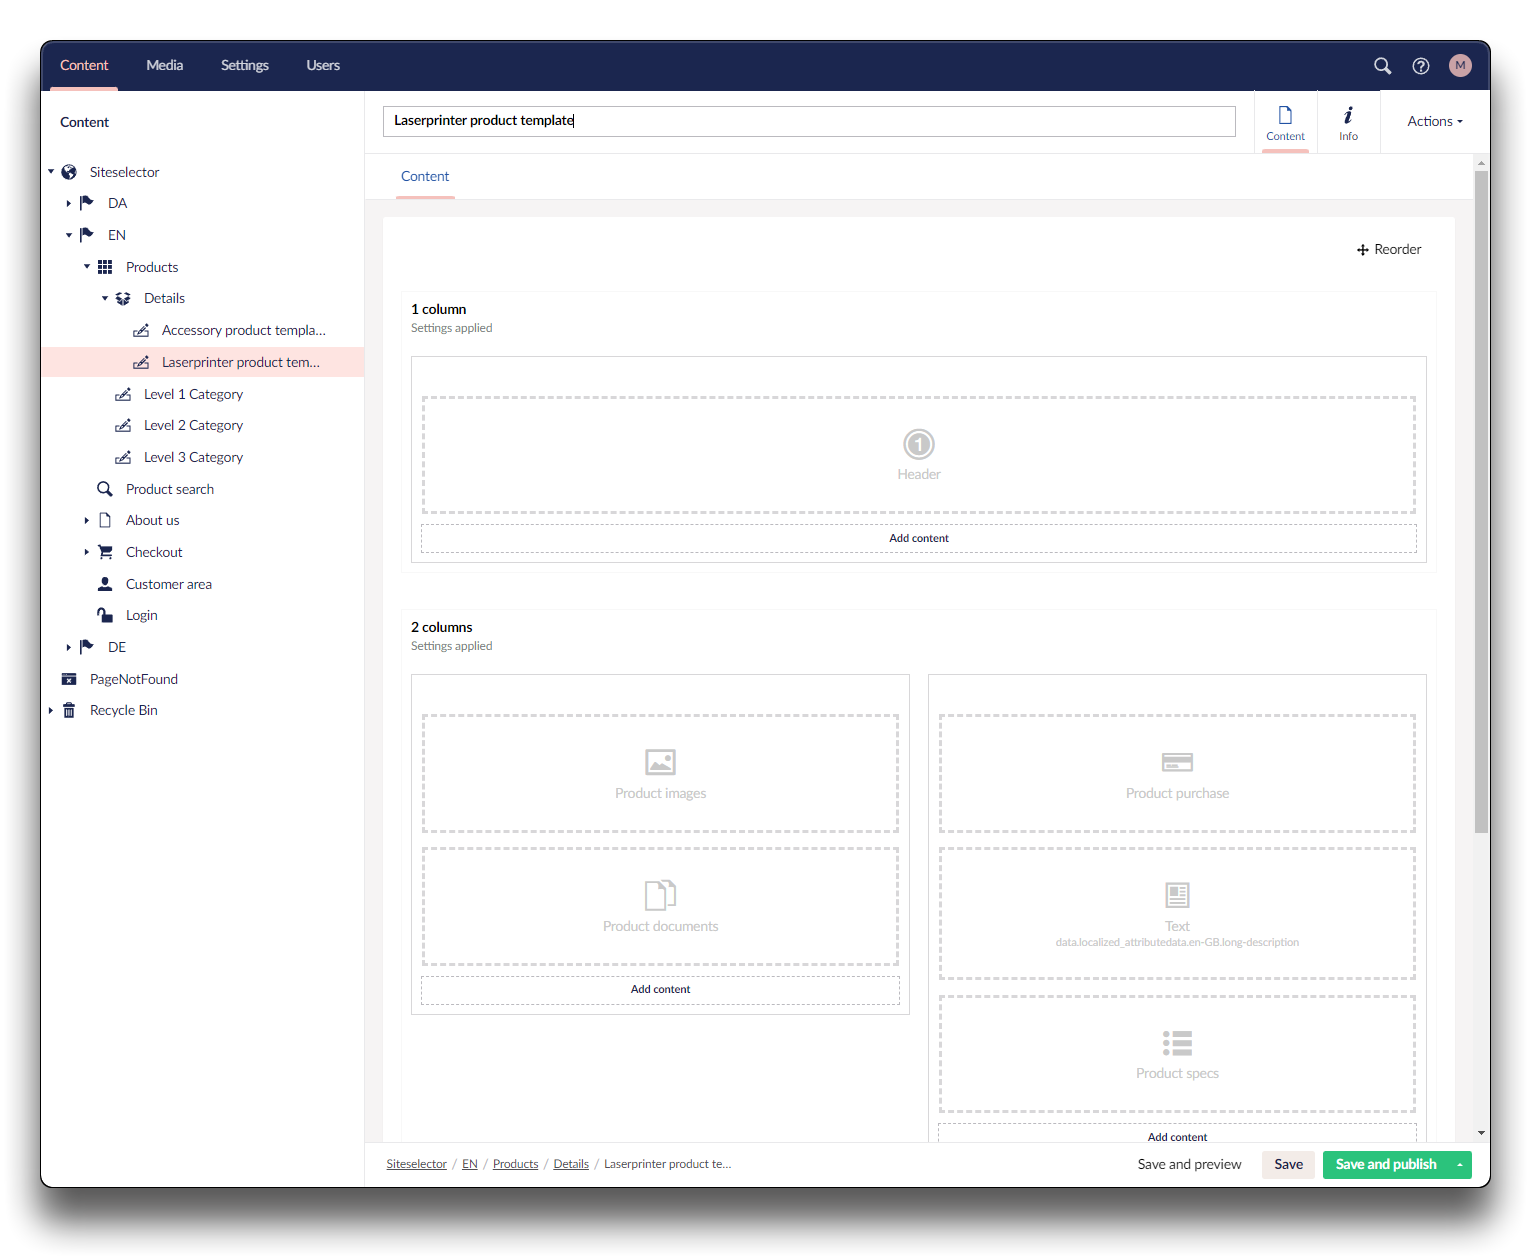This screenshot has width=1531, height=1260.
Task: Click the Product documents block icon
Action: click(660, 895)
